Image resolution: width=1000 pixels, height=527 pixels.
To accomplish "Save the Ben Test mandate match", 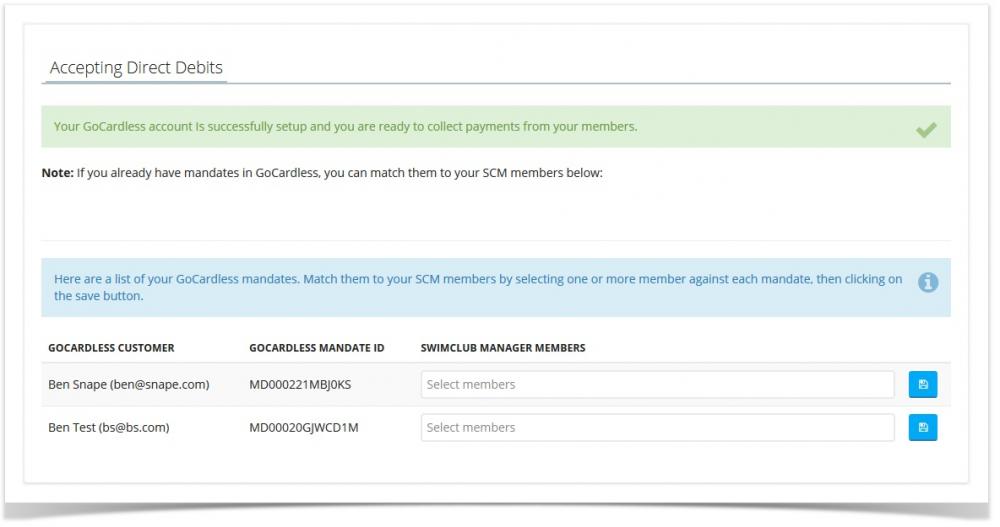I will point(922,427).
